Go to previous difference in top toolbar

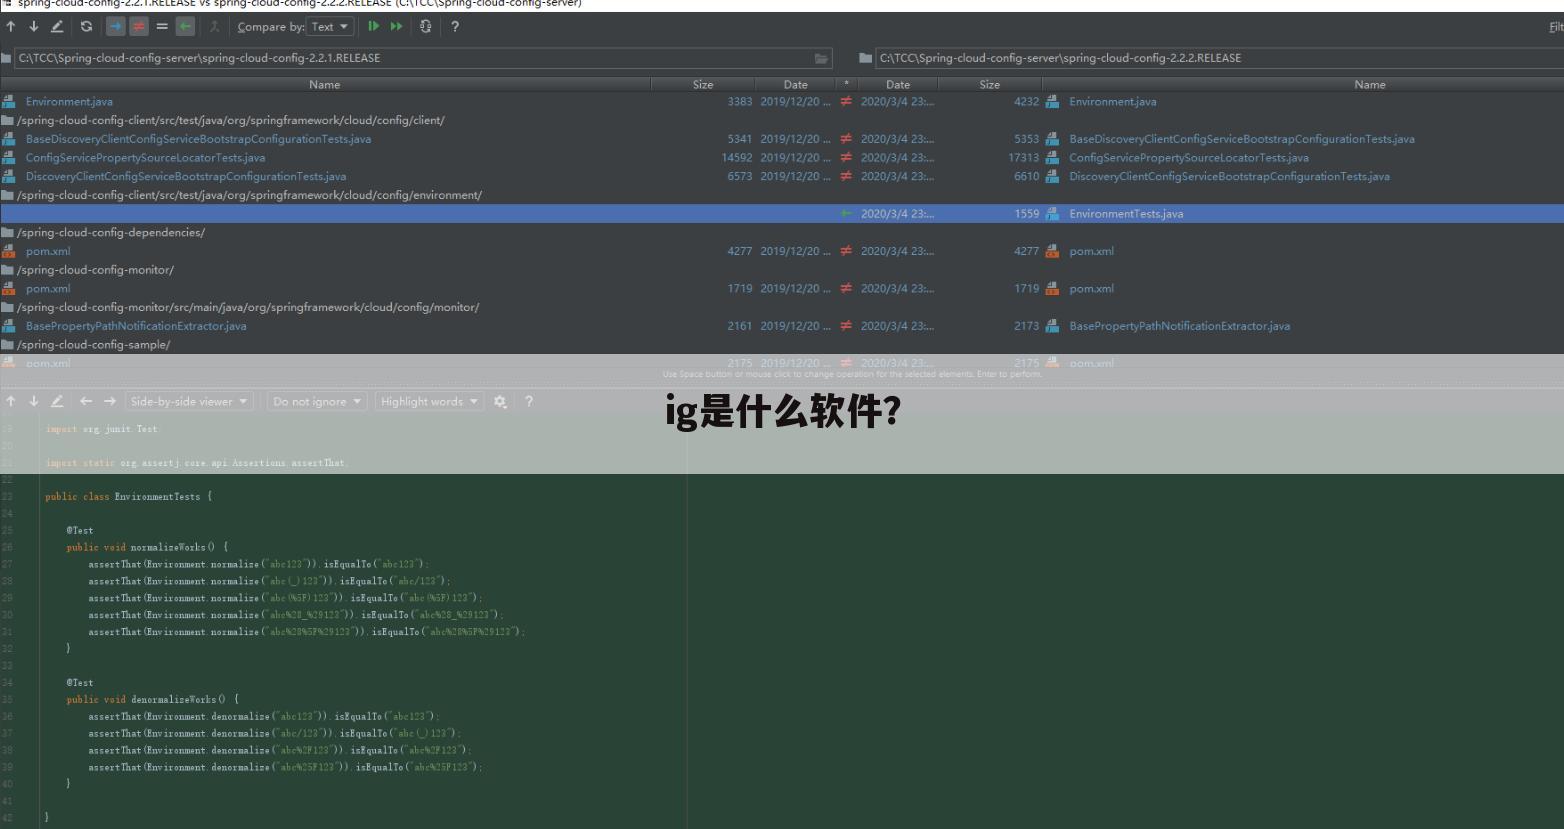point(11,27)
